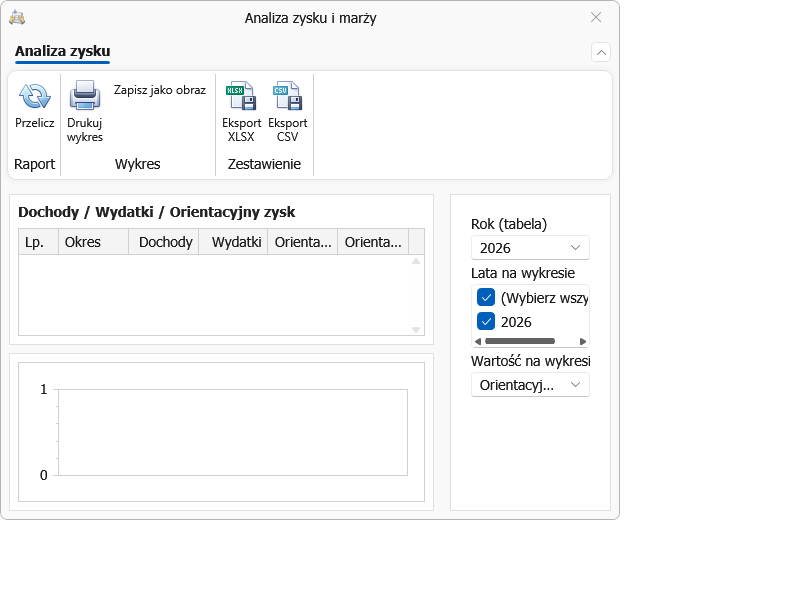Click the table's scroll down arrow
800x600 pixels.
click(x=416, y=330)
